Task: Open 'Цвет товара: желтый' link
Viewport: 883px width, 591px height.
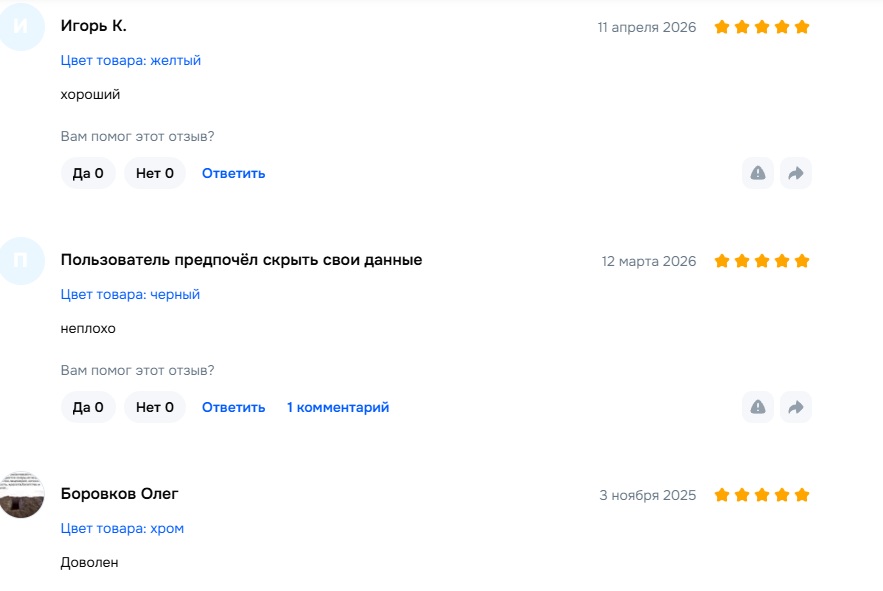Action: point(131,60)
